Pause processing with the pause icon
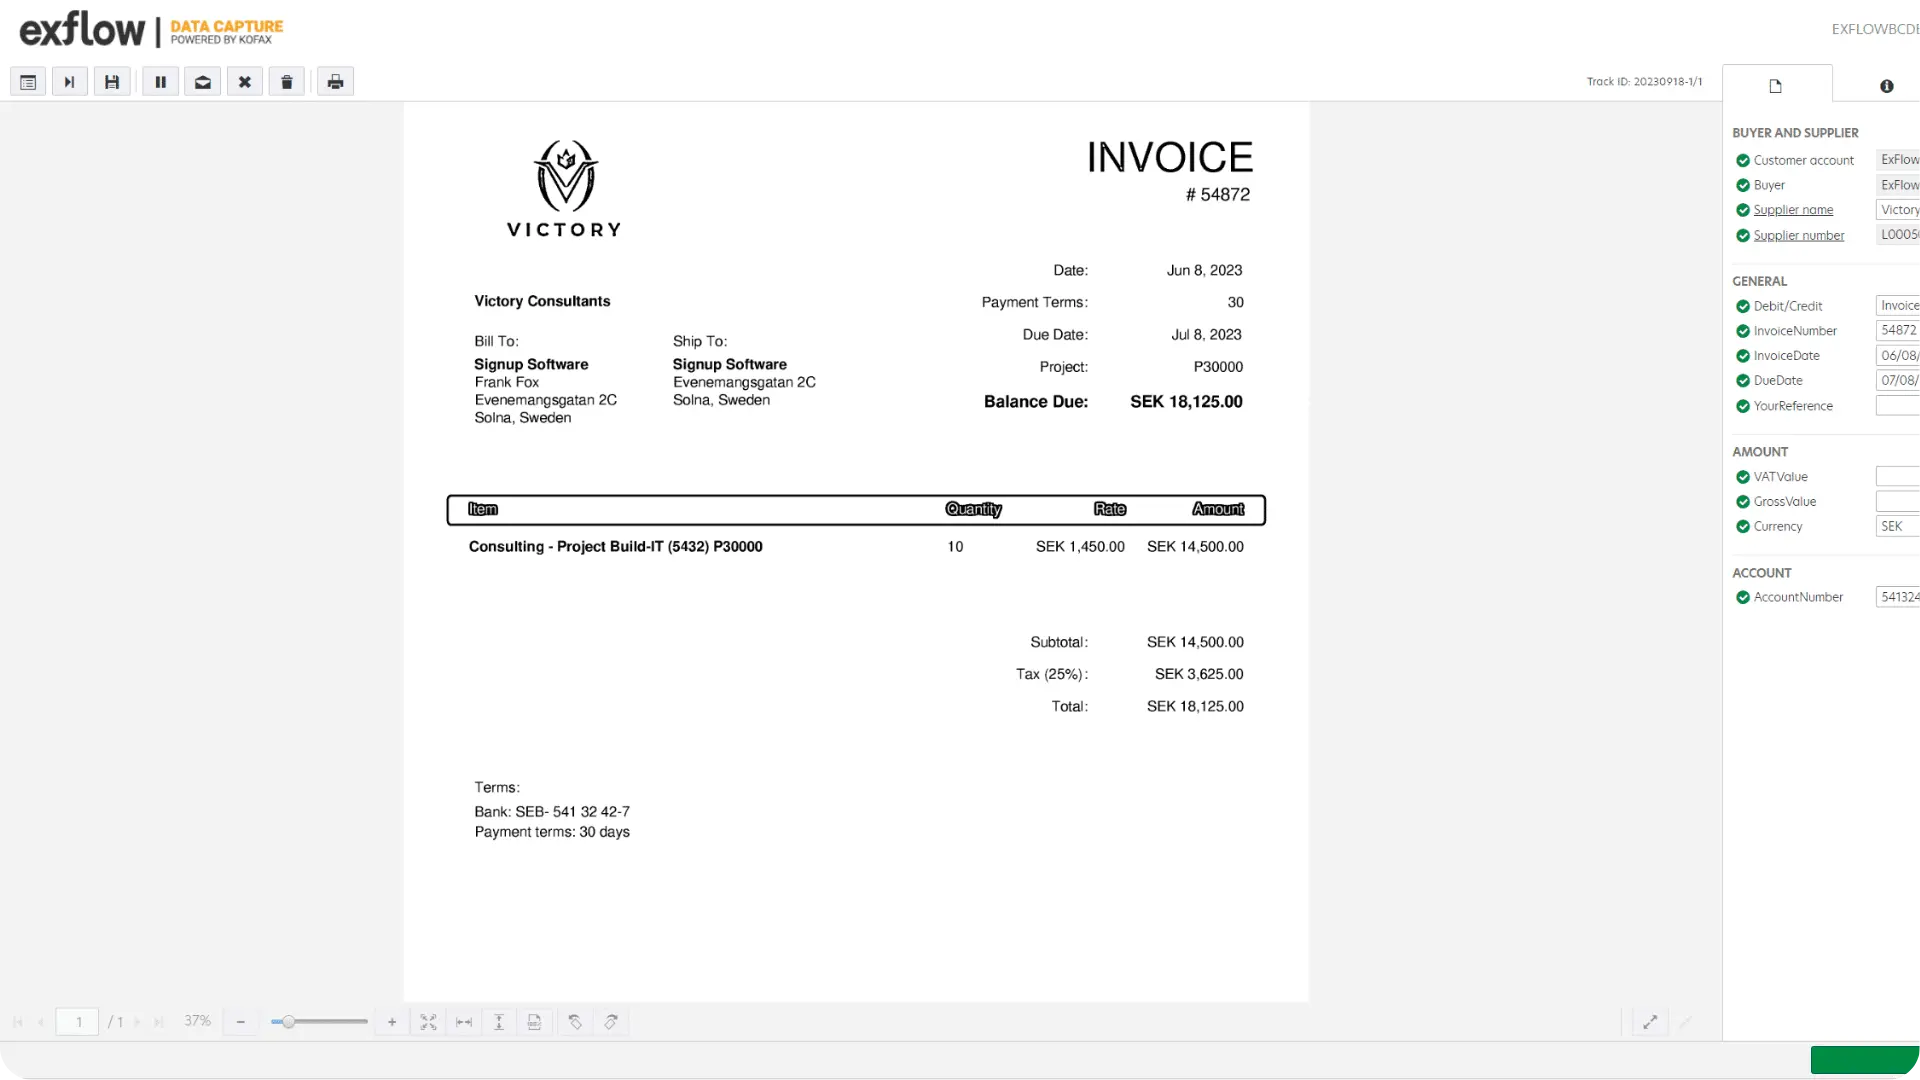 click(x=160, y=82)
